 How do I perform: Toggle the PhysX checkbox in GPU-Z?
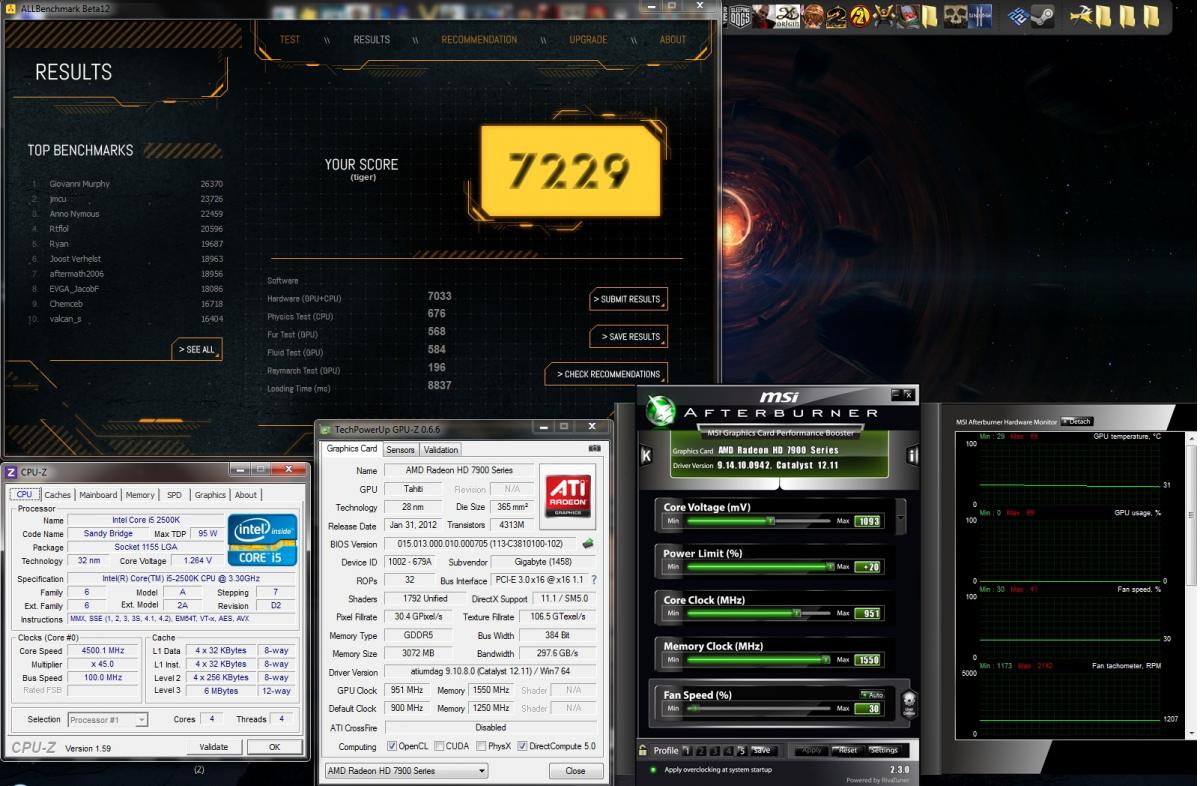(x=482, y=746)
